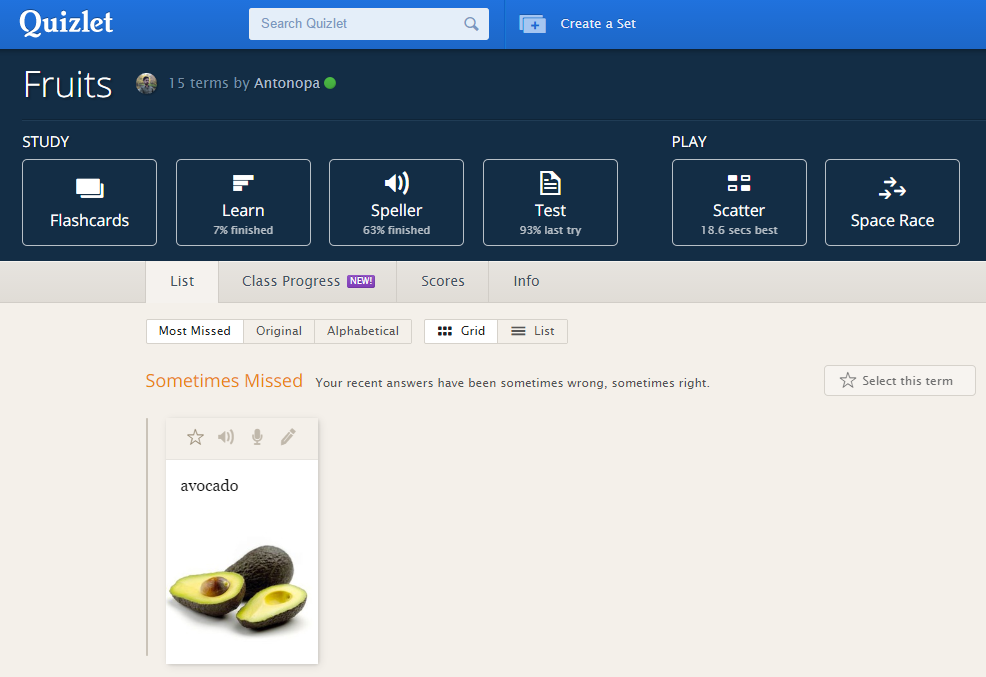Select the Alphabetical sort option

362,330
